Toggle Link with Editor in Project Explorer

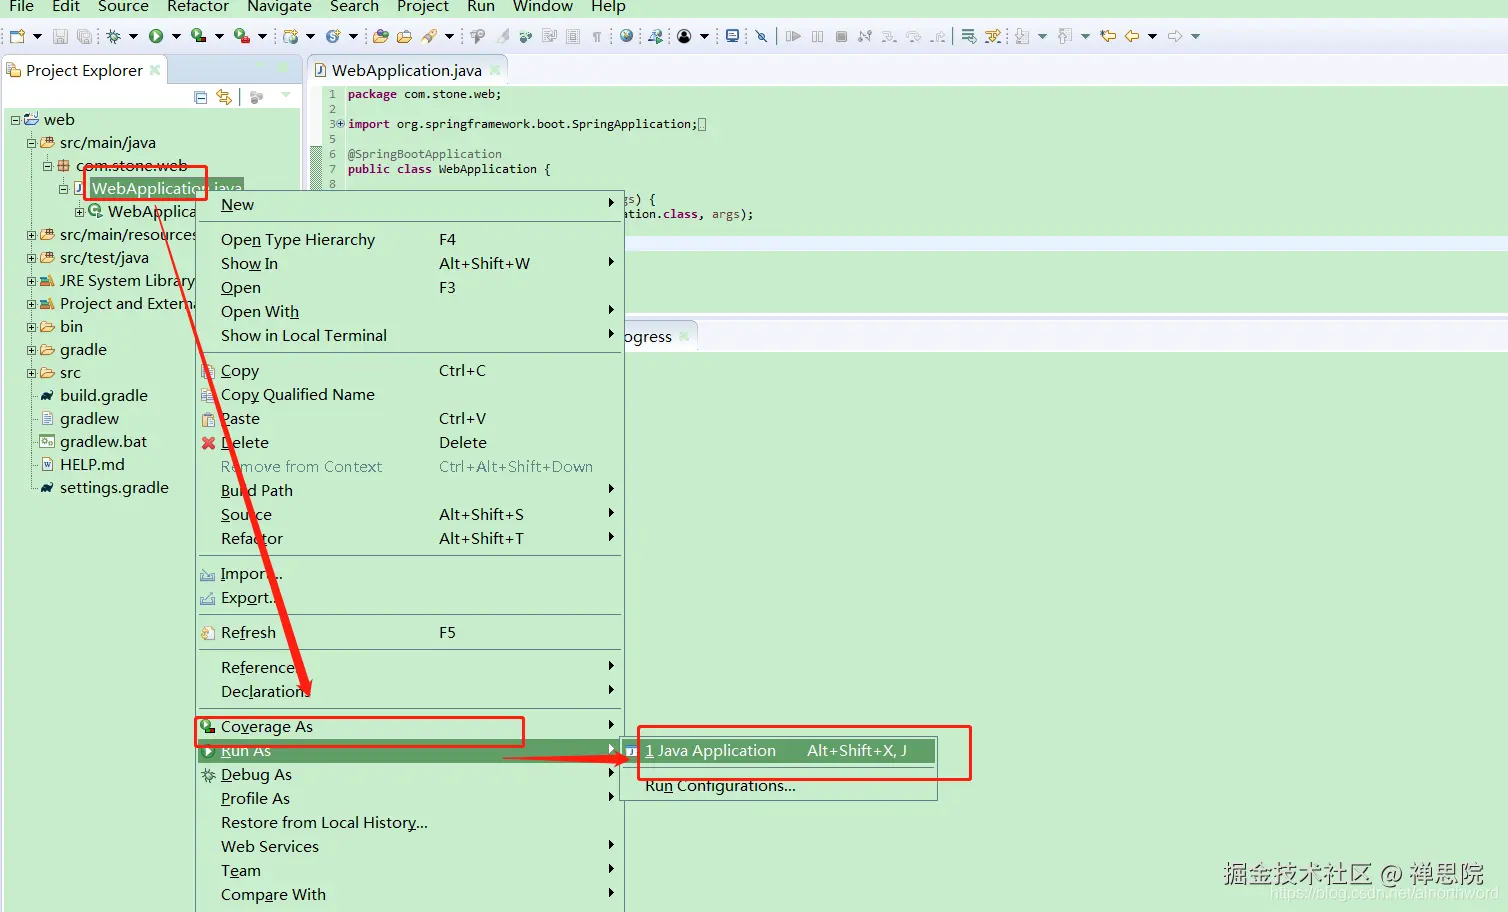(x=224, y=97)
